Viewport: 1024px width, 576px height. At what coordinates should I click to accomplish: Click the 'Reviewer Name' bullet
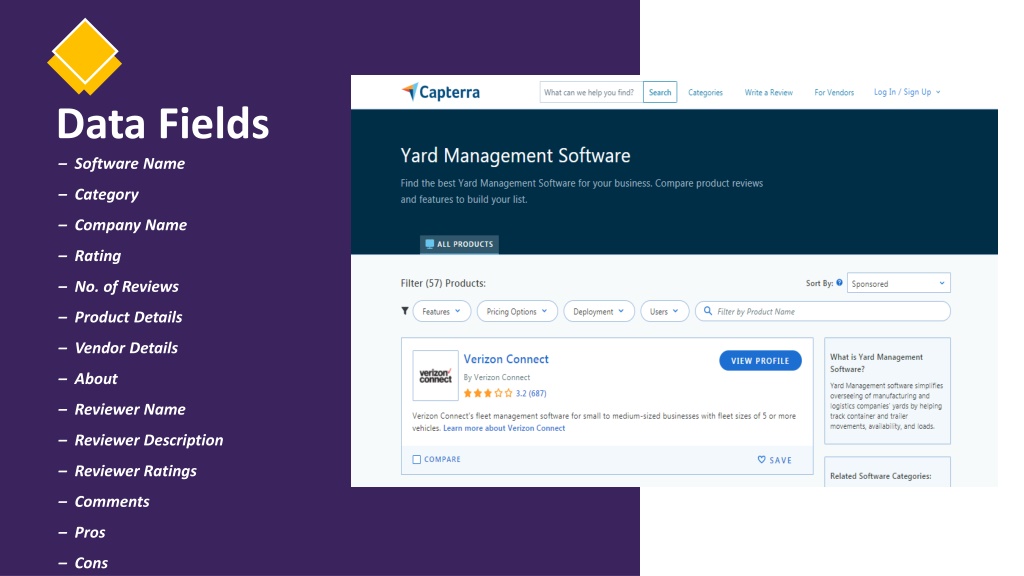coord(130,409)
